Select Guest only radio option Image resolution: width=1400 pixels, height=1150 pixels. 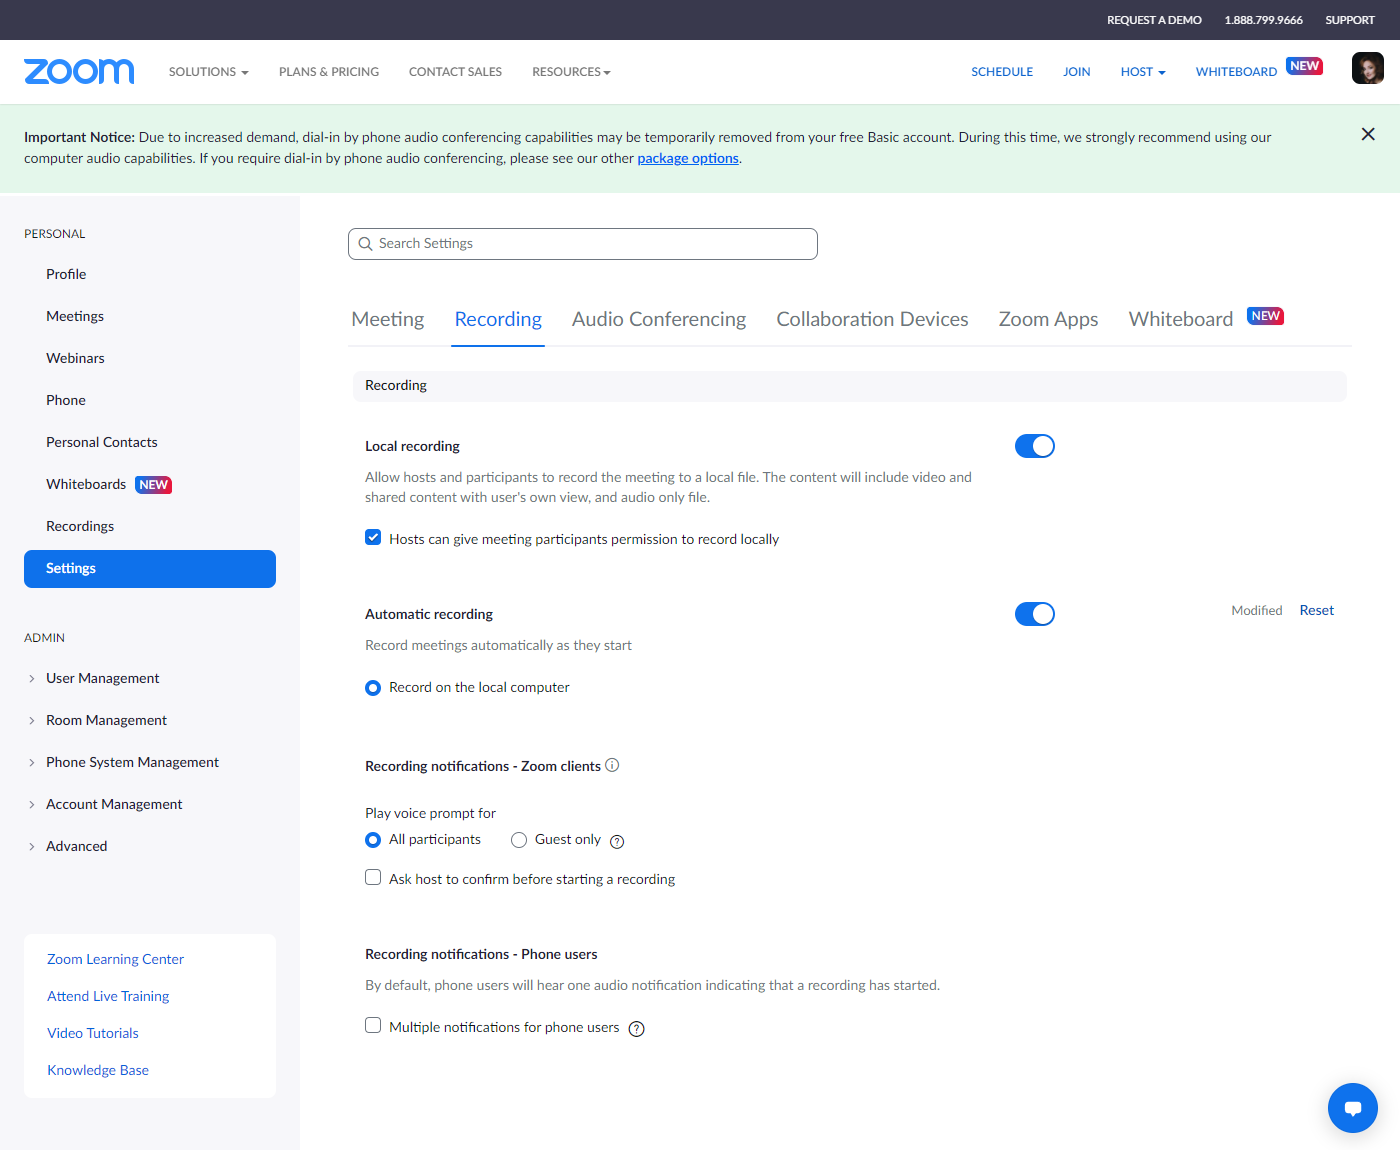pos(519,840)
